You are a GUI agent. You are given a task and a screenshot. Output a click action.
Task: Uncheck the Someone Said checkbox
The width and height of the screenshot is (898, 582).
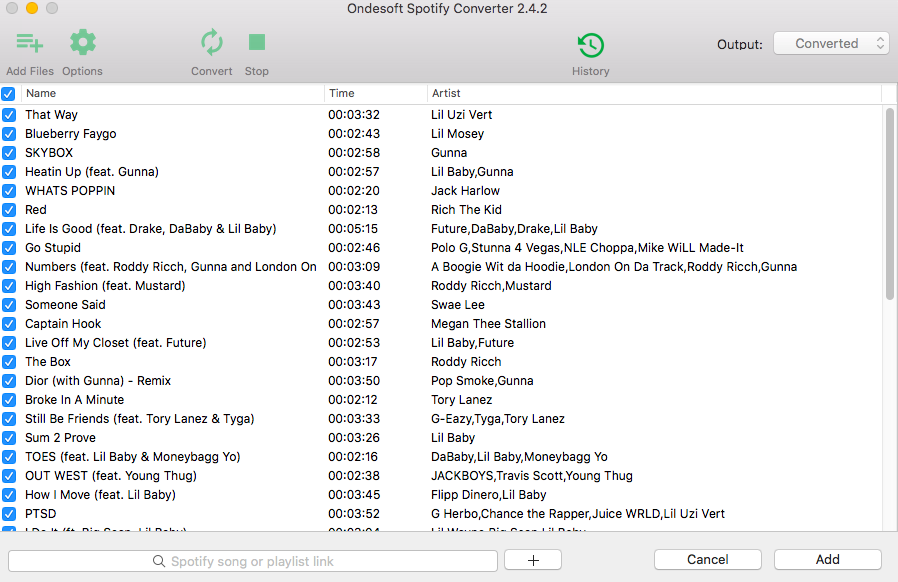[x=9, y=305]
